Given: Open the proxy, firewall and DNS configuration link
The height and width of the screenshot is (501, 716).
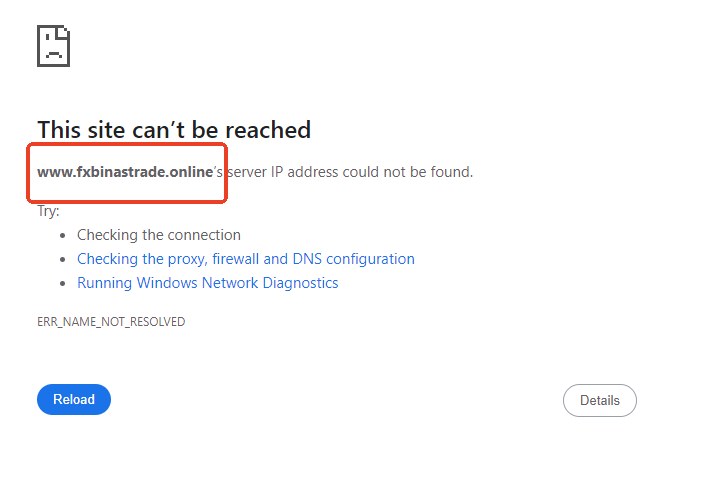Looking at the screenshot, I should 246,259.
